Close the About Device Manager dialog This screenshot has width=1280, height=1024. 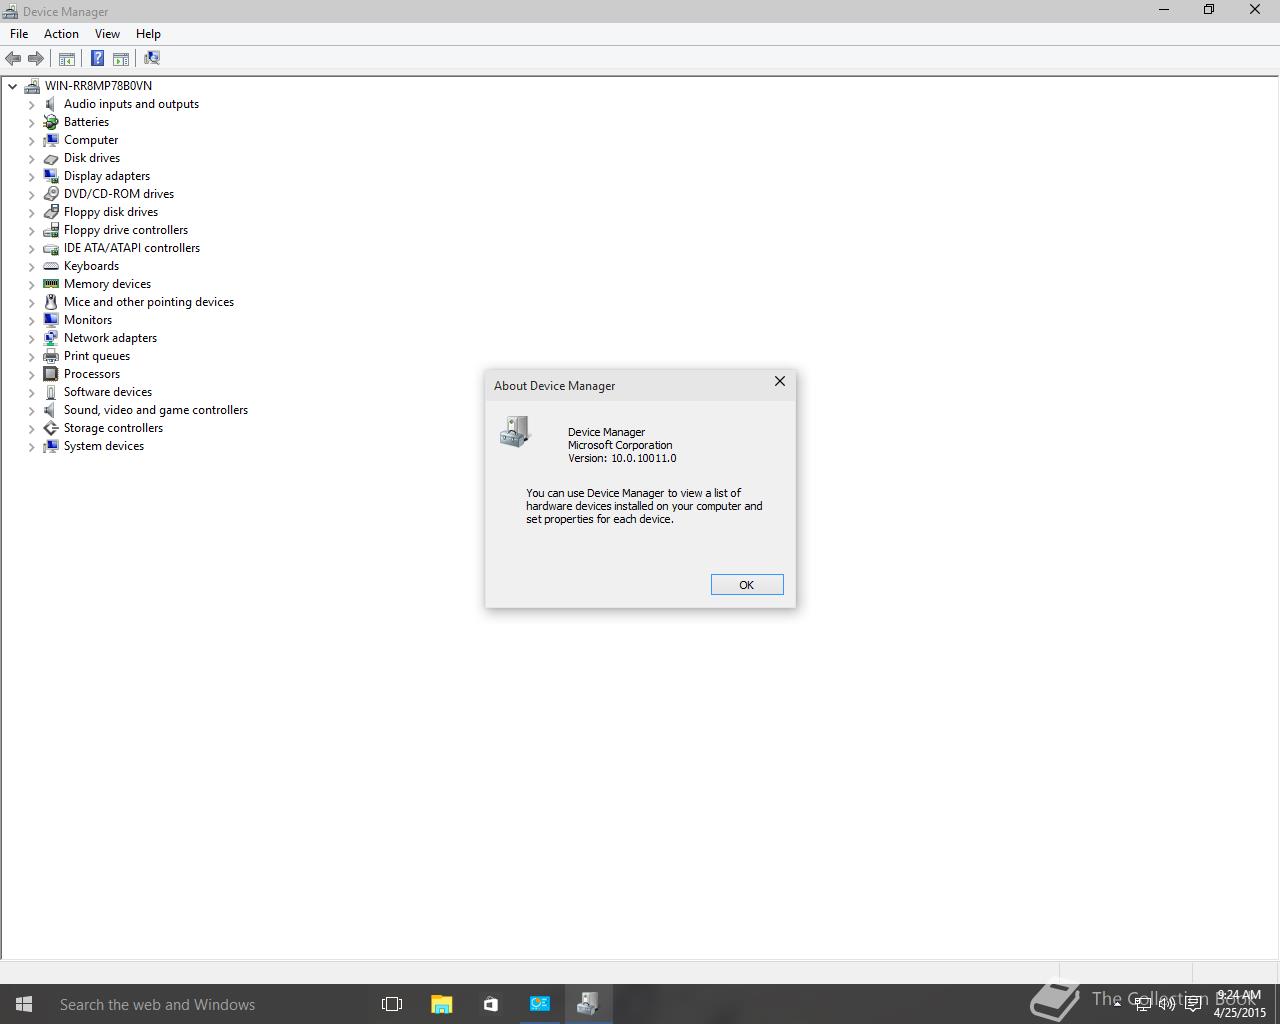pyautogui.click(x=780, y=382)
